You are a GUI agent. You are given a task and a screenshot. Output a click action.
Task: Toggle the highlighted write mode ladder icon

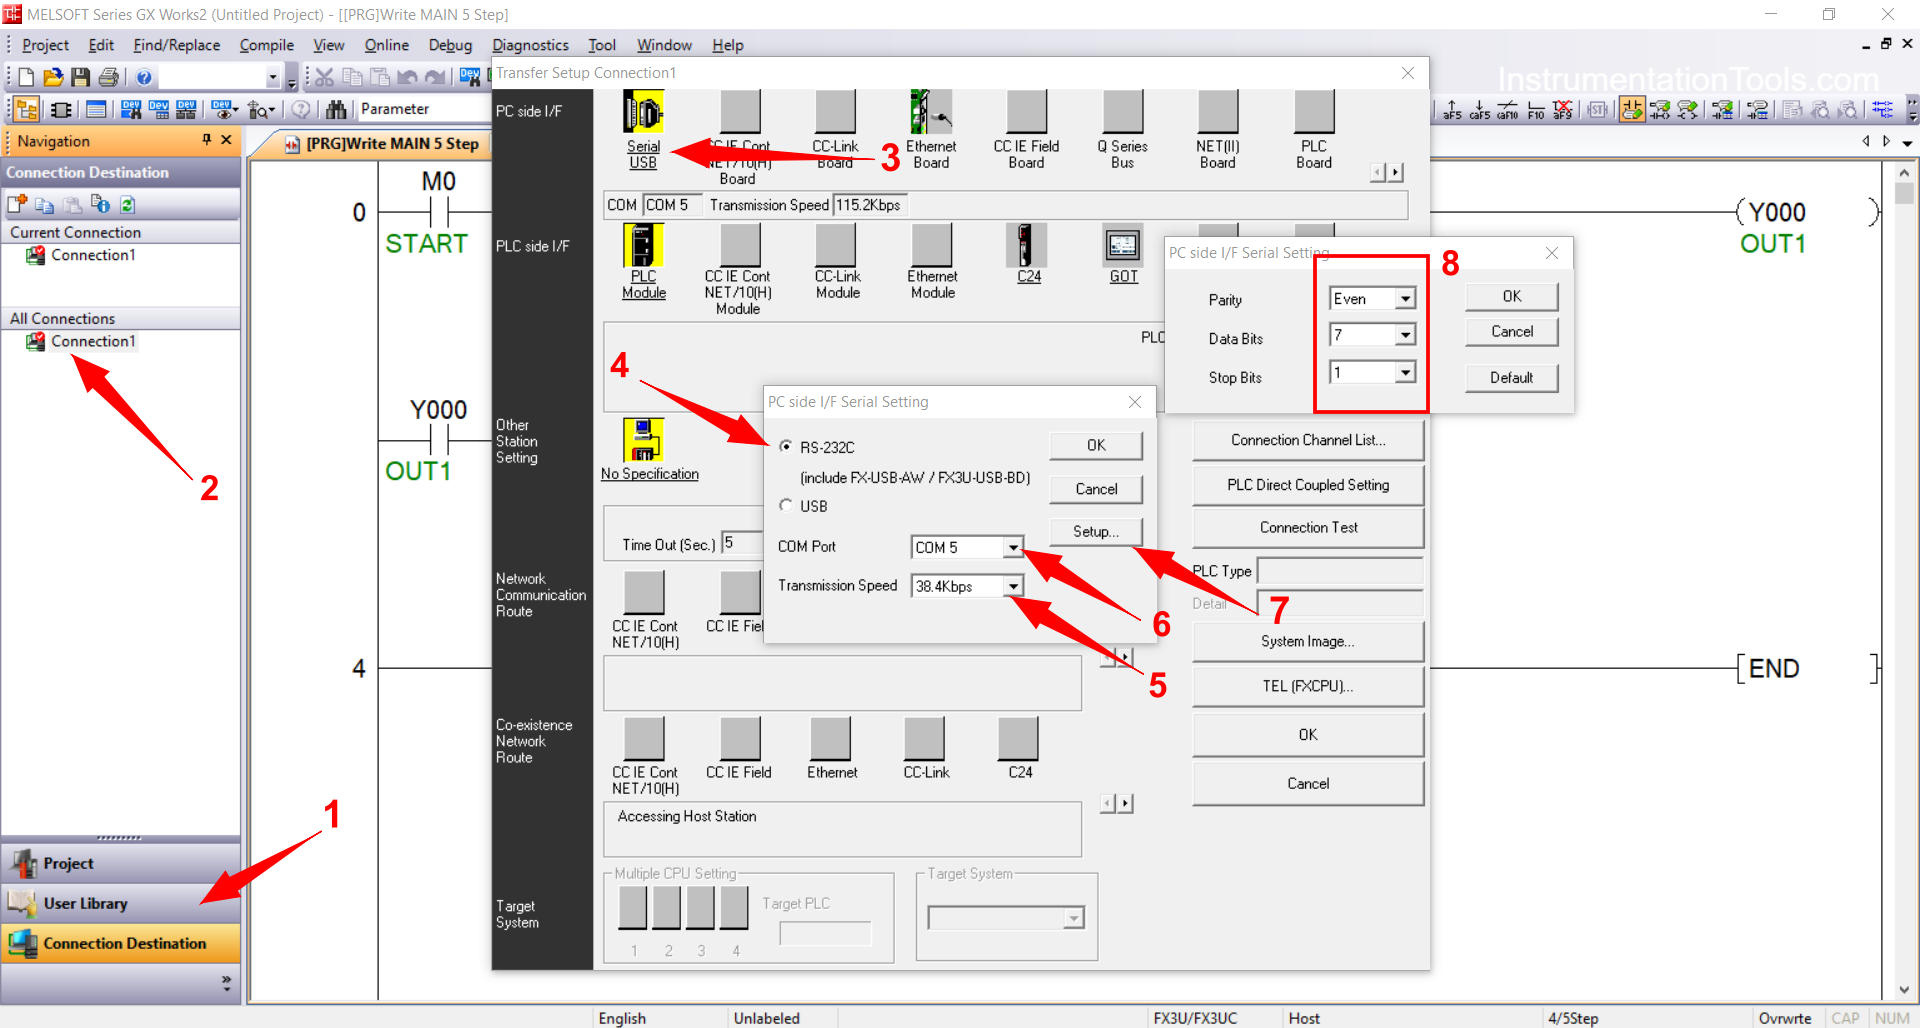pos(1632,109)
